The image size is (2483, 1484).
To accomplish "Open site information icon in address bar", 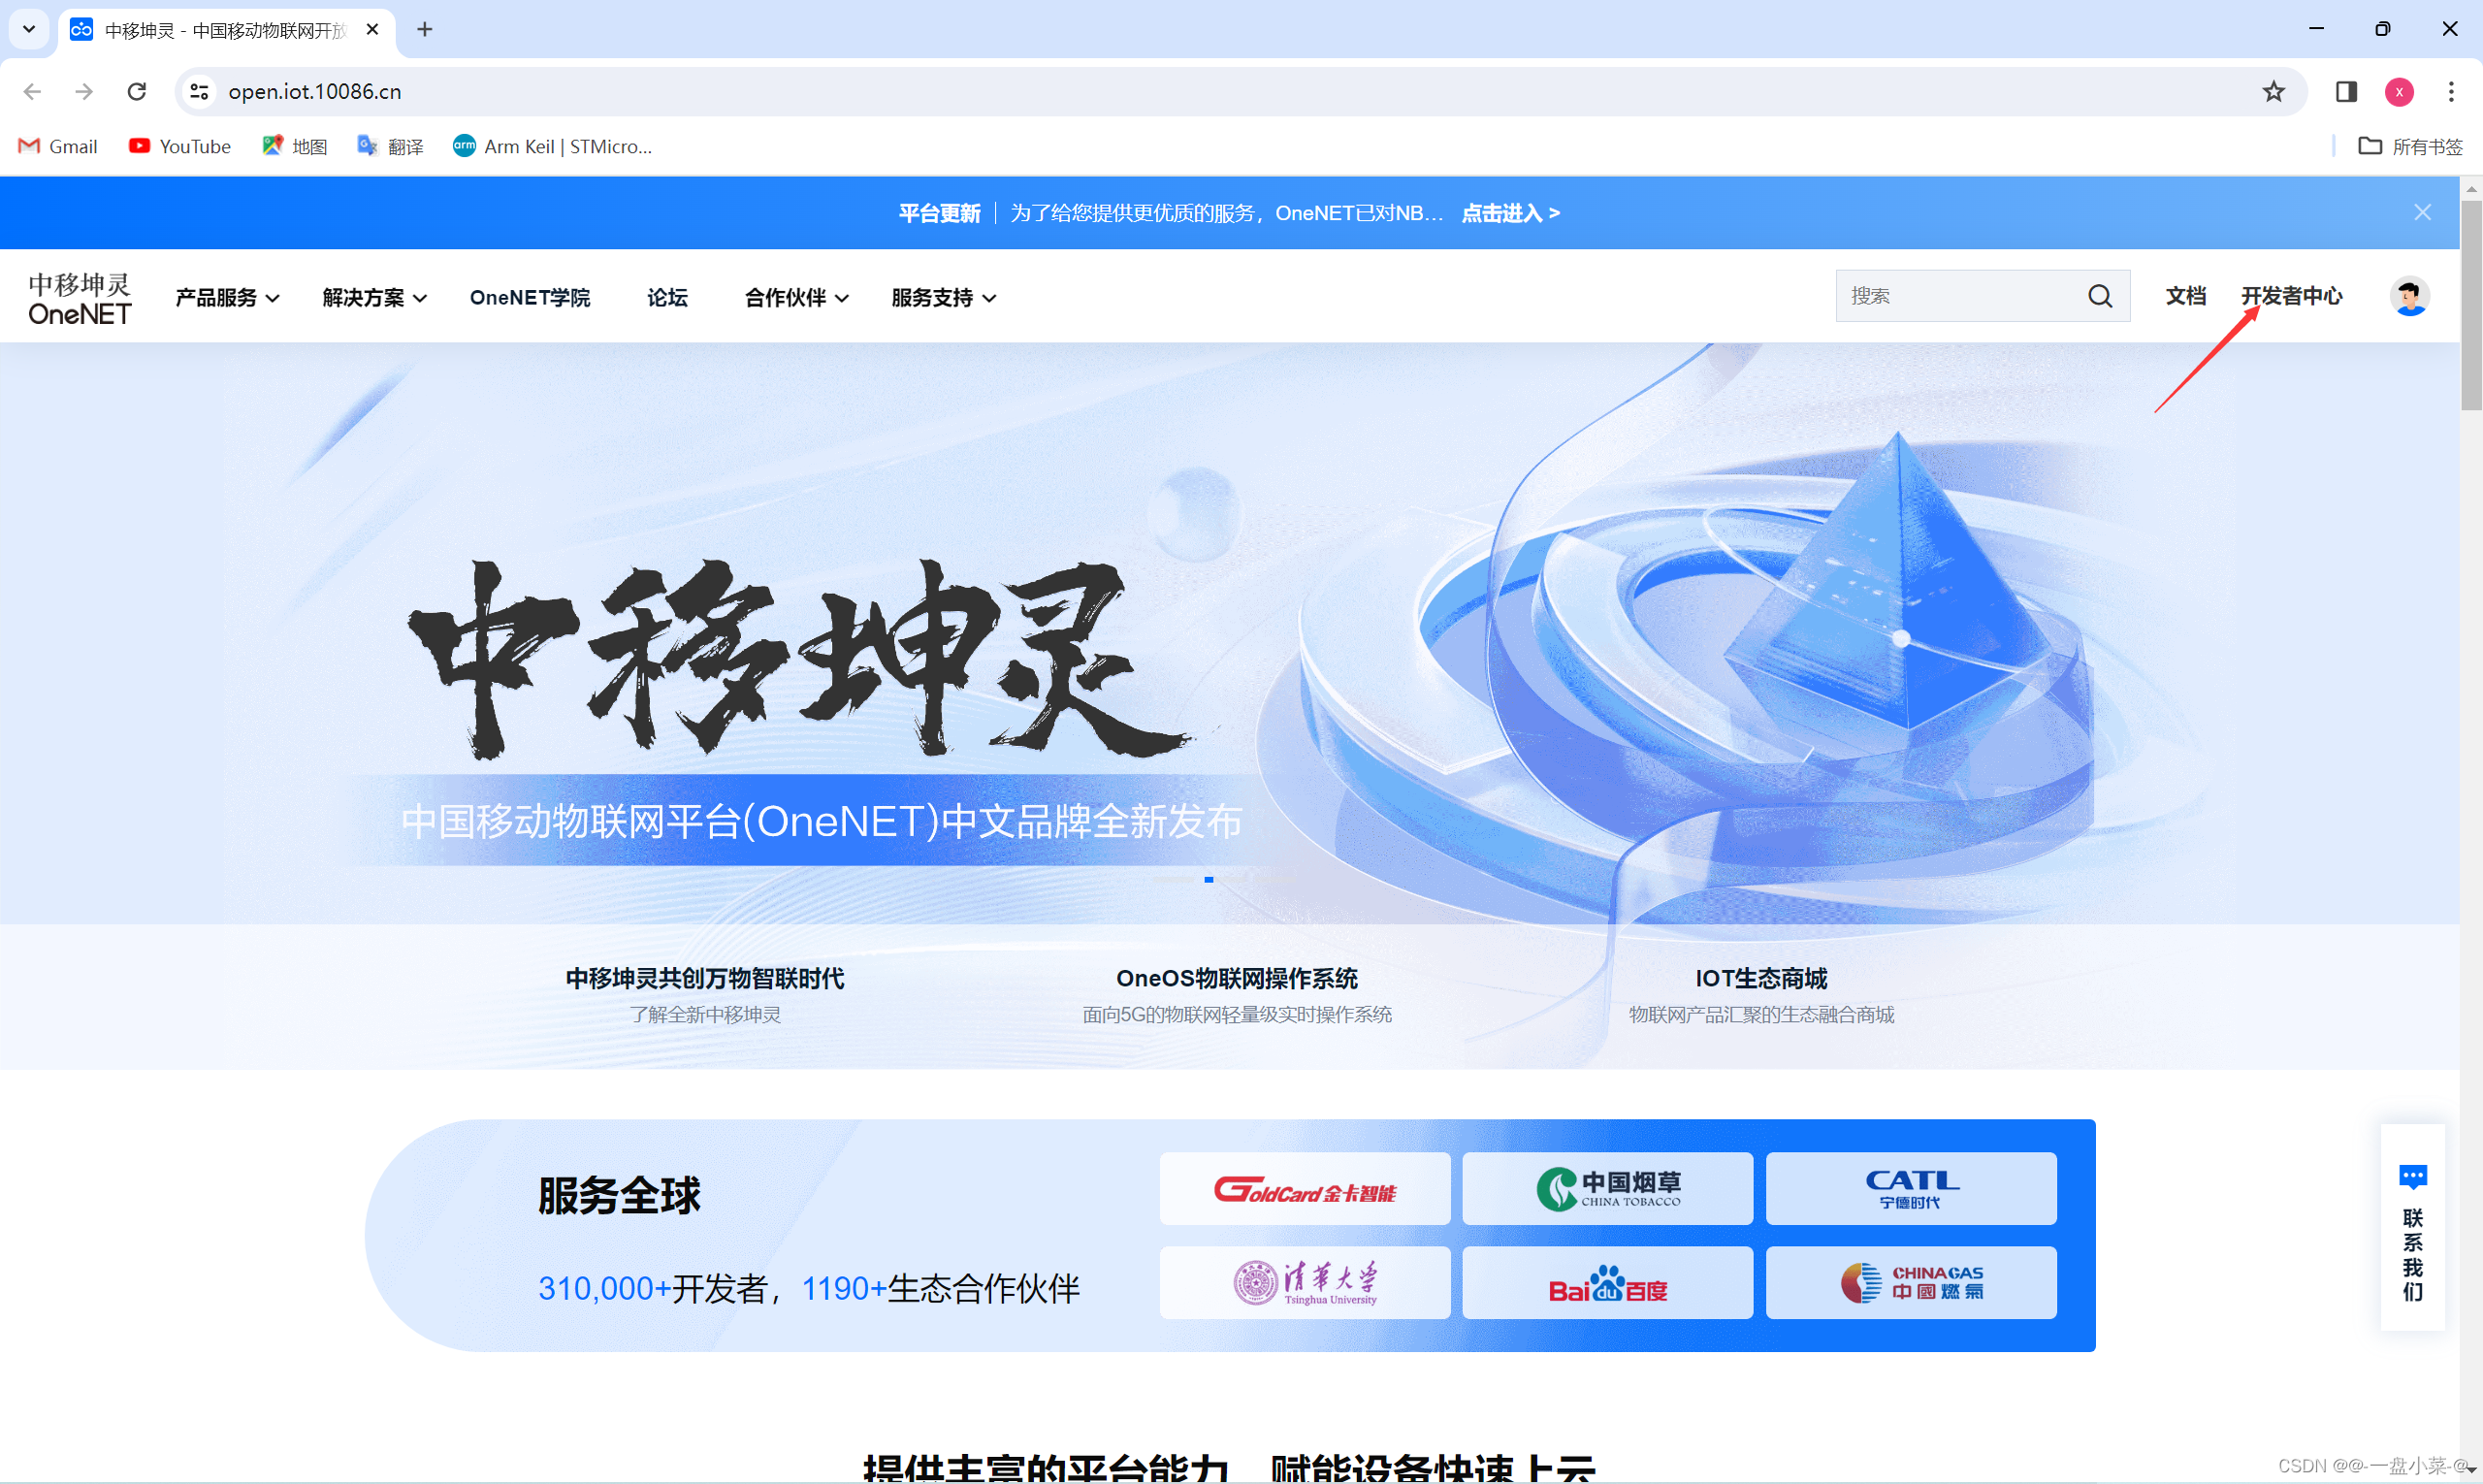I will tap(199, 91).
